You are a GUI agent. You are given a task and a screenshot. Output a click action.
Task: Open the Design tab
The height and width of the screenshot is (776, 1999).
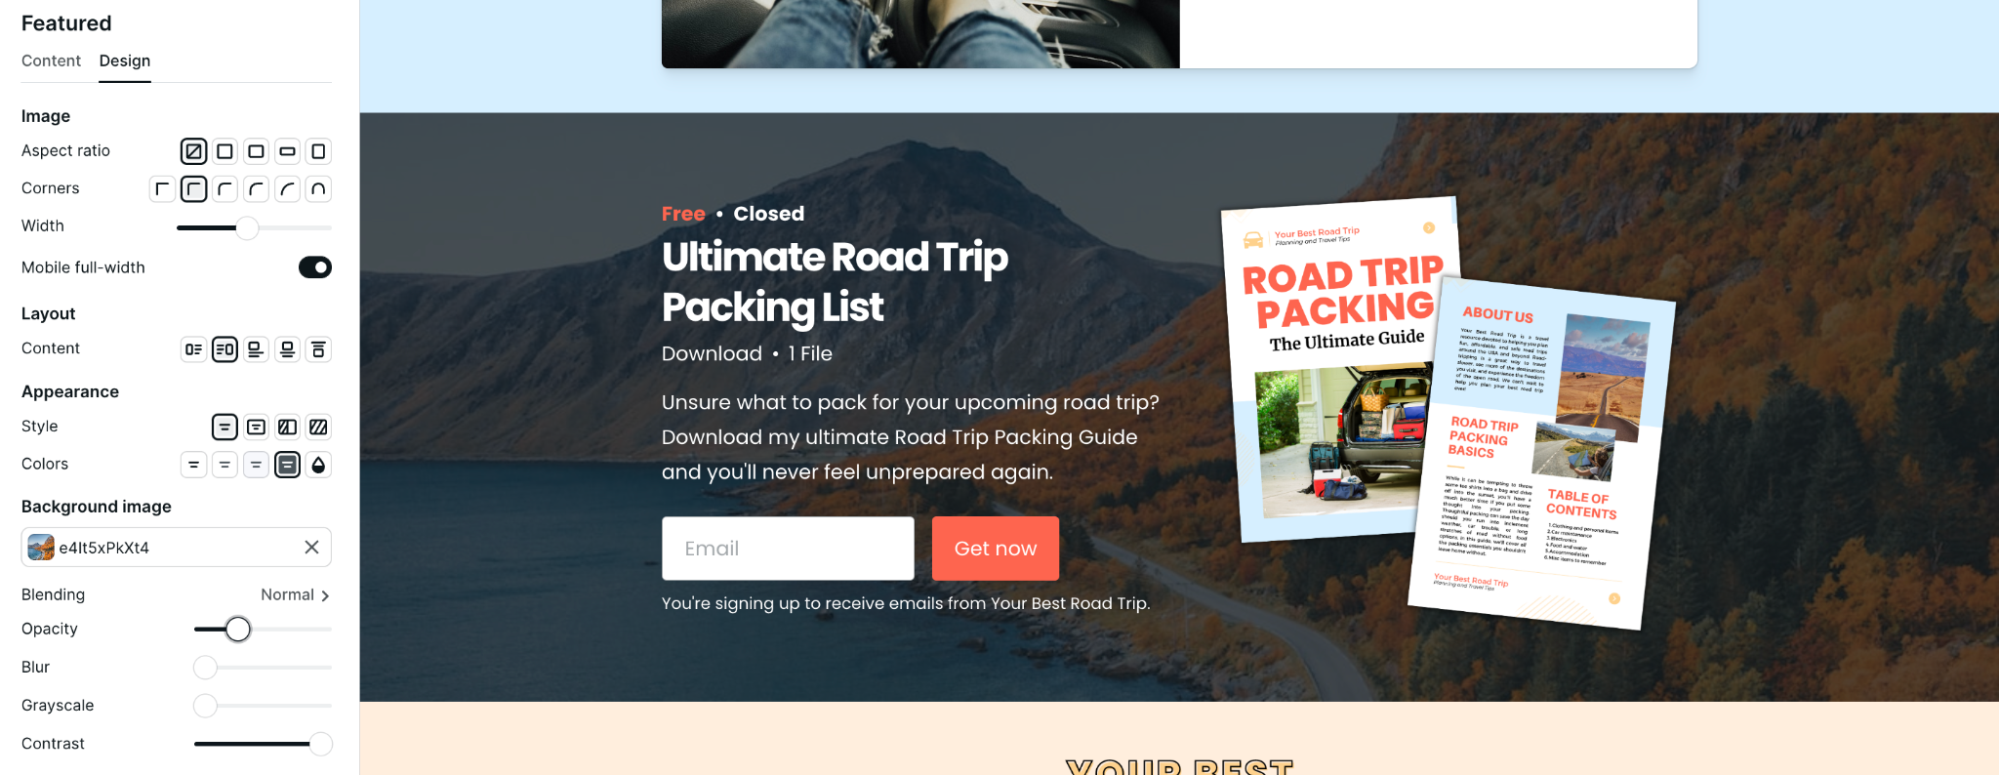click(x=125, y=61)
